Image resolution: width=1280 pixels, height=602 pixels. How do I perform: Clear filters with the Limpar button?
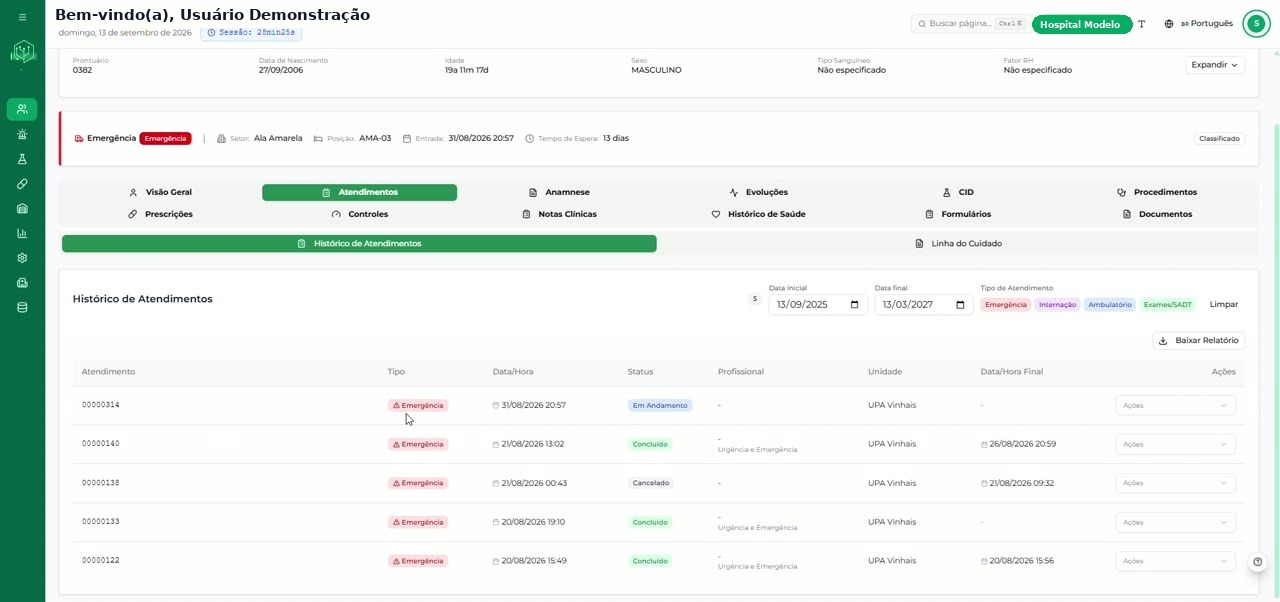[x=1224, y=305]
